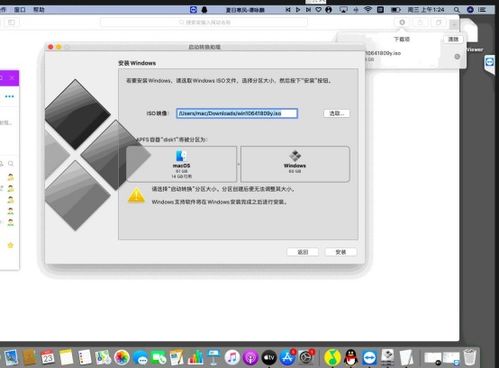Click Safari new tab plus button
Image resolution: width=499 pixels, height=368 pixels.
coord(454,24)
